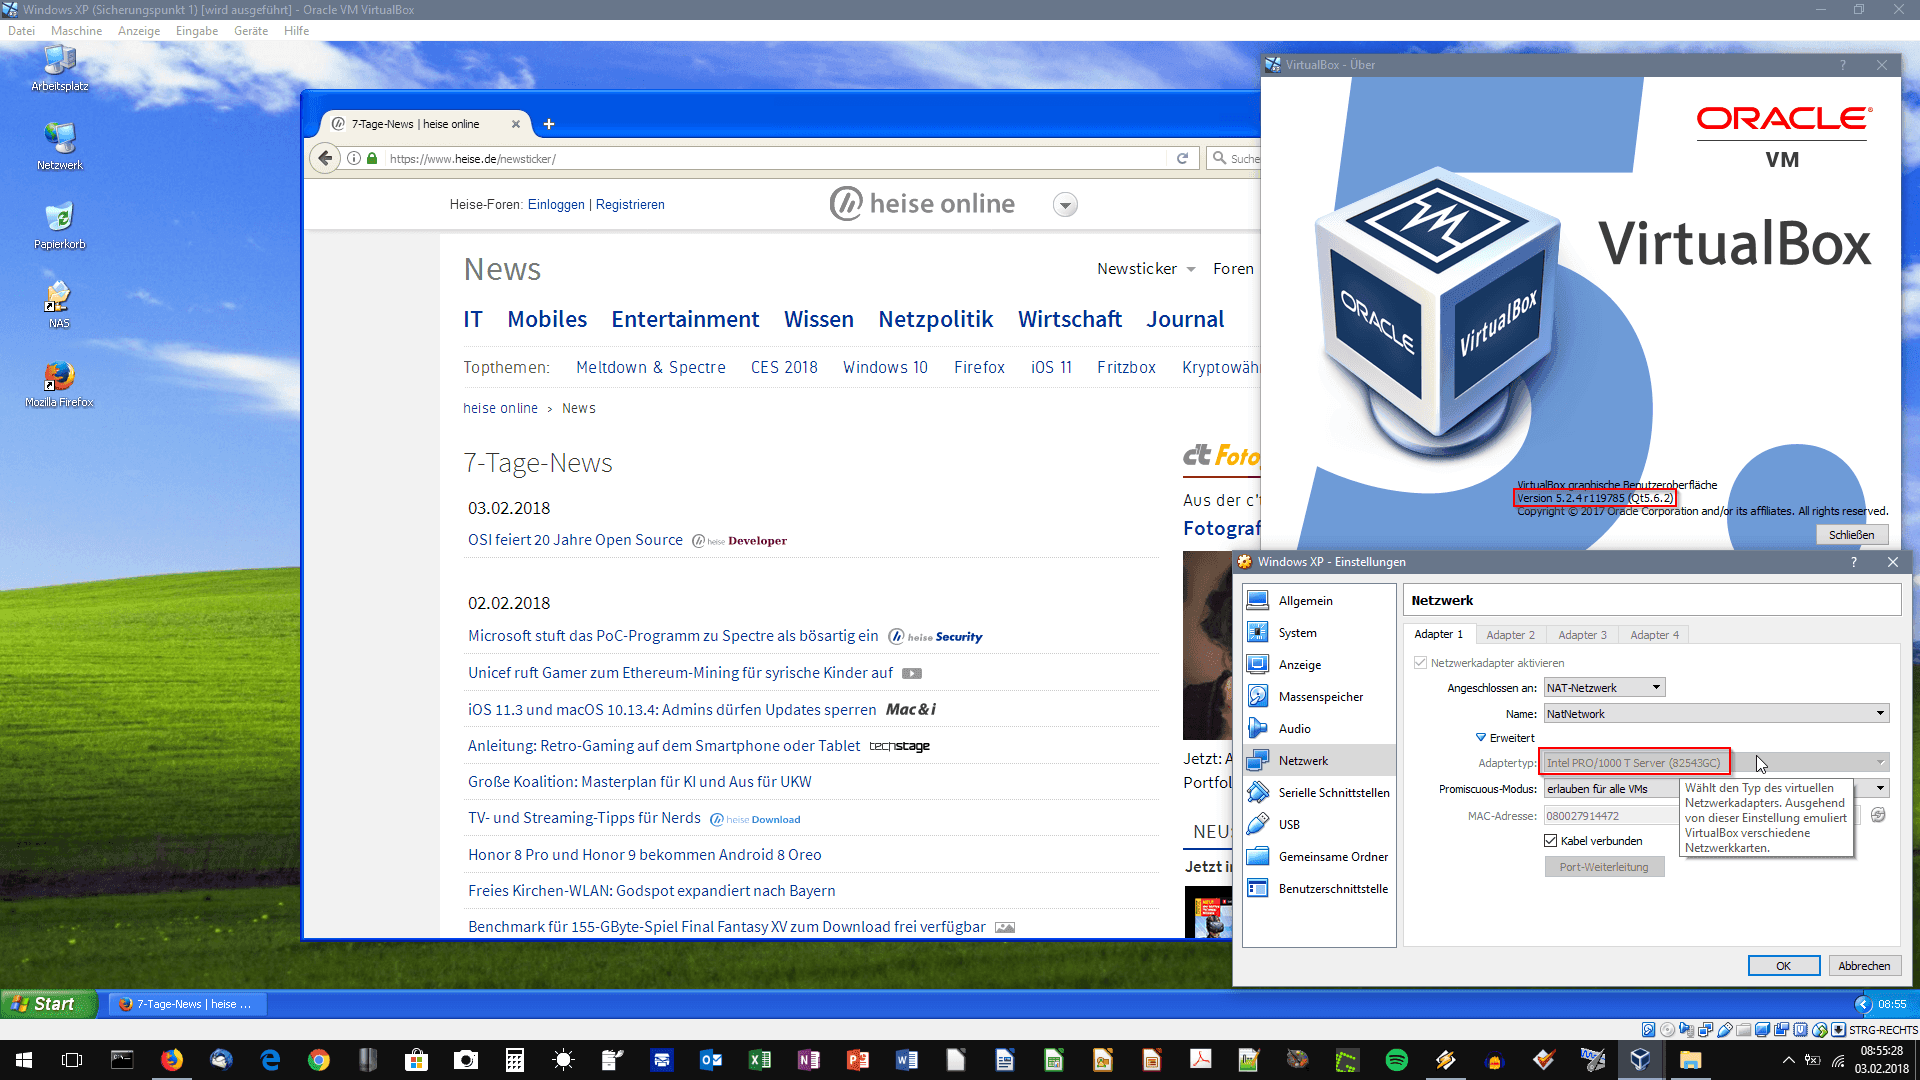Select Netzwerk settings category
The image size is (1920, 1080).
(1318, 761)
